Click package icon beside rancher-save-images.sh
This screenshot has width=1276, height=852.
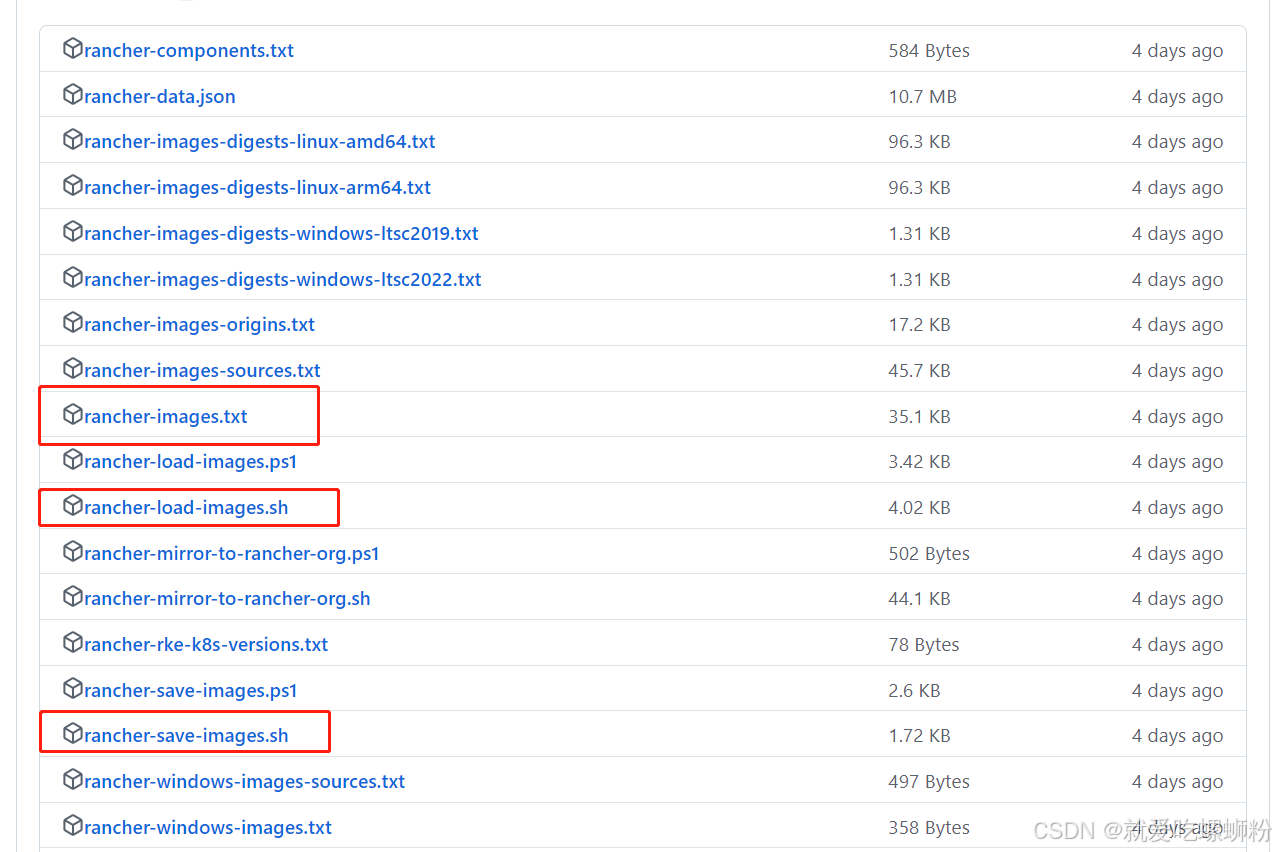pos(72,734)
